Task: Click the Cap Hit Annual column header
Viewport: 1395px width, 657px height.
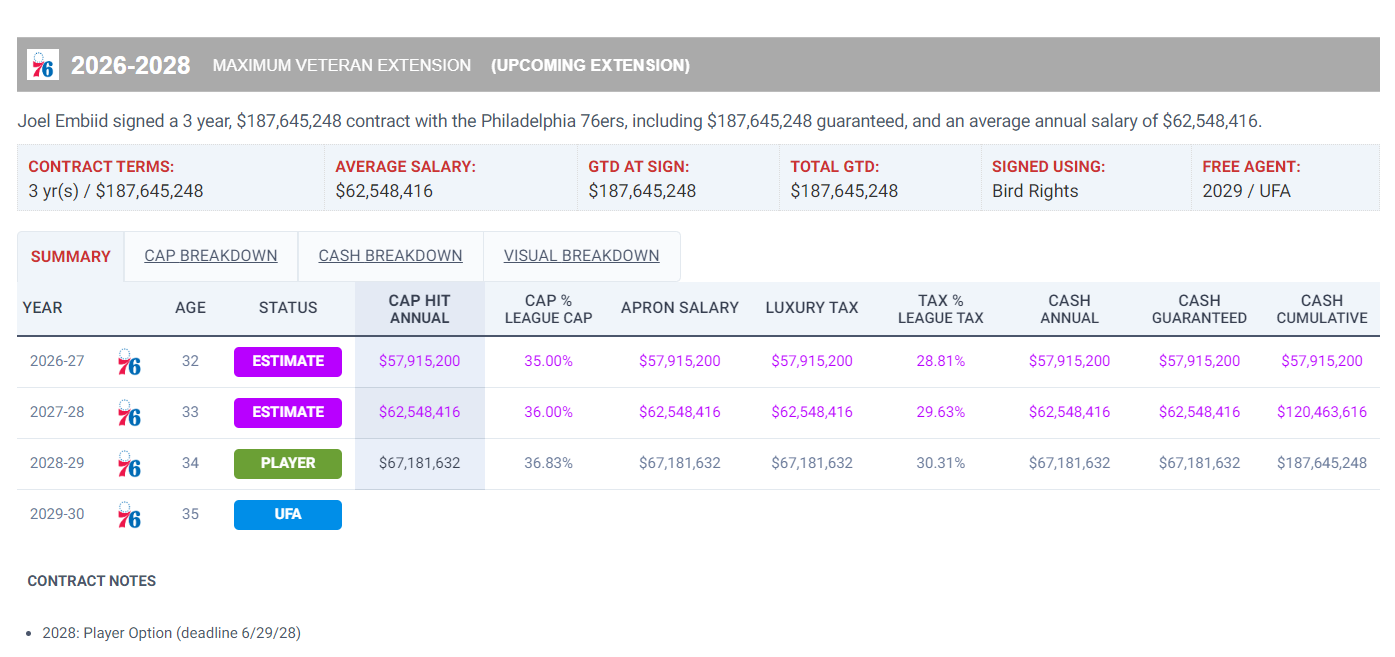Action: (420, 309)
